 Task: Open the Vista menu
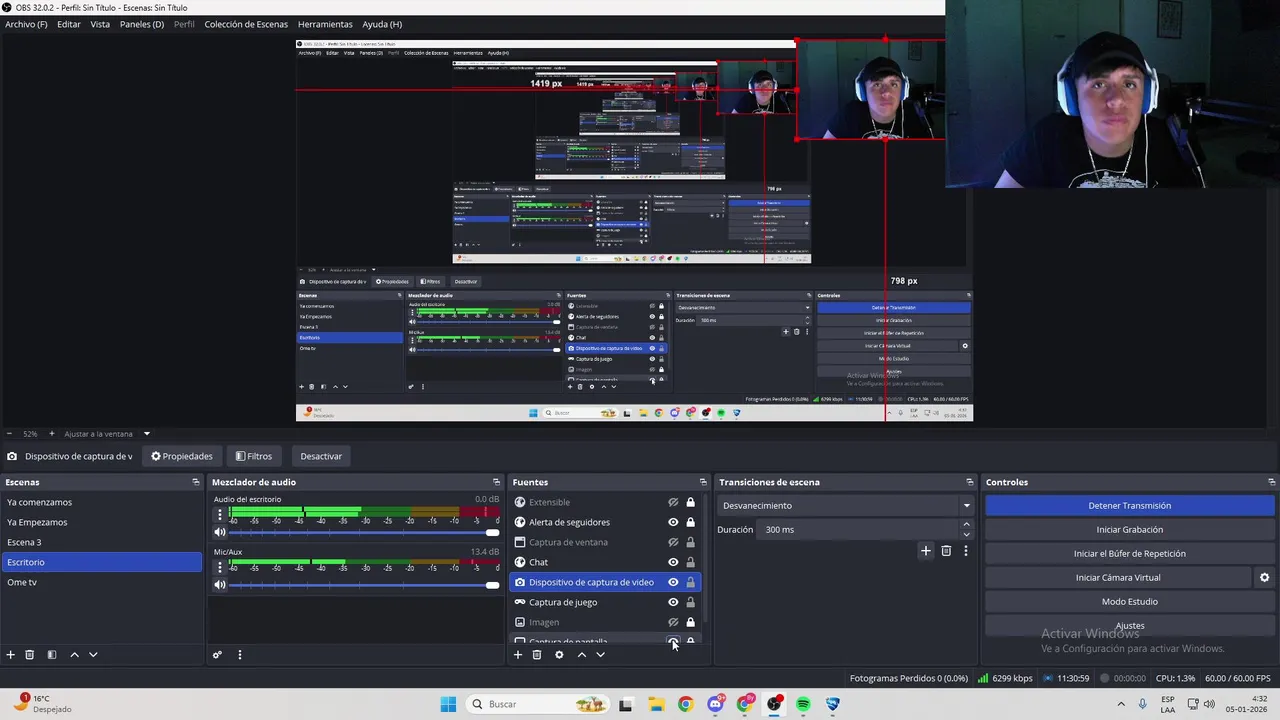(100, 24)
